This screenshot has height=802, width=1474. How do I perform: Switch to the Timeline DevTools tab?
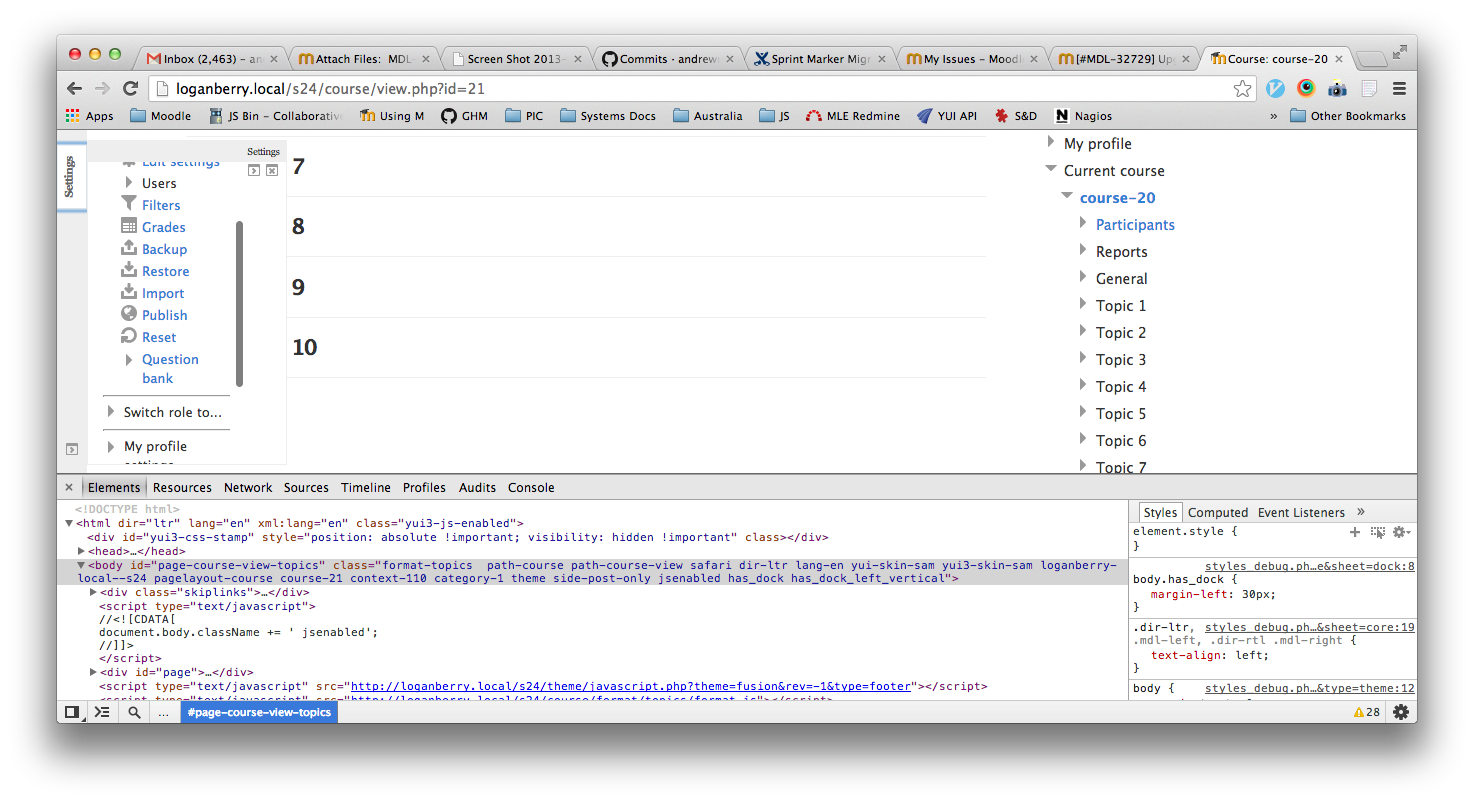pyautogui.click(x=366, y=487)
